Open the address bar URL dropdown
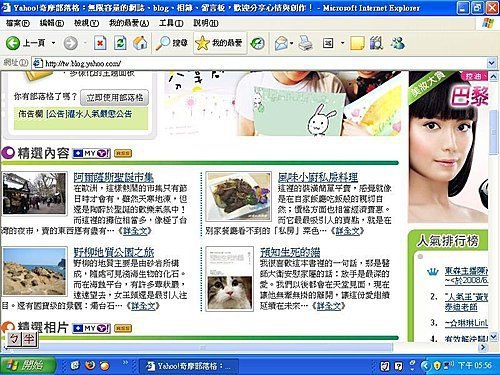 pyautogui.click(x=491, y=63)
